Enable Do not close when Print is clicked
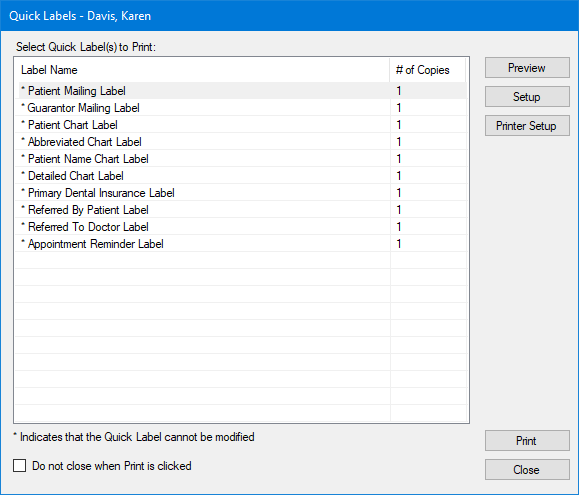 tap(20, 465)
